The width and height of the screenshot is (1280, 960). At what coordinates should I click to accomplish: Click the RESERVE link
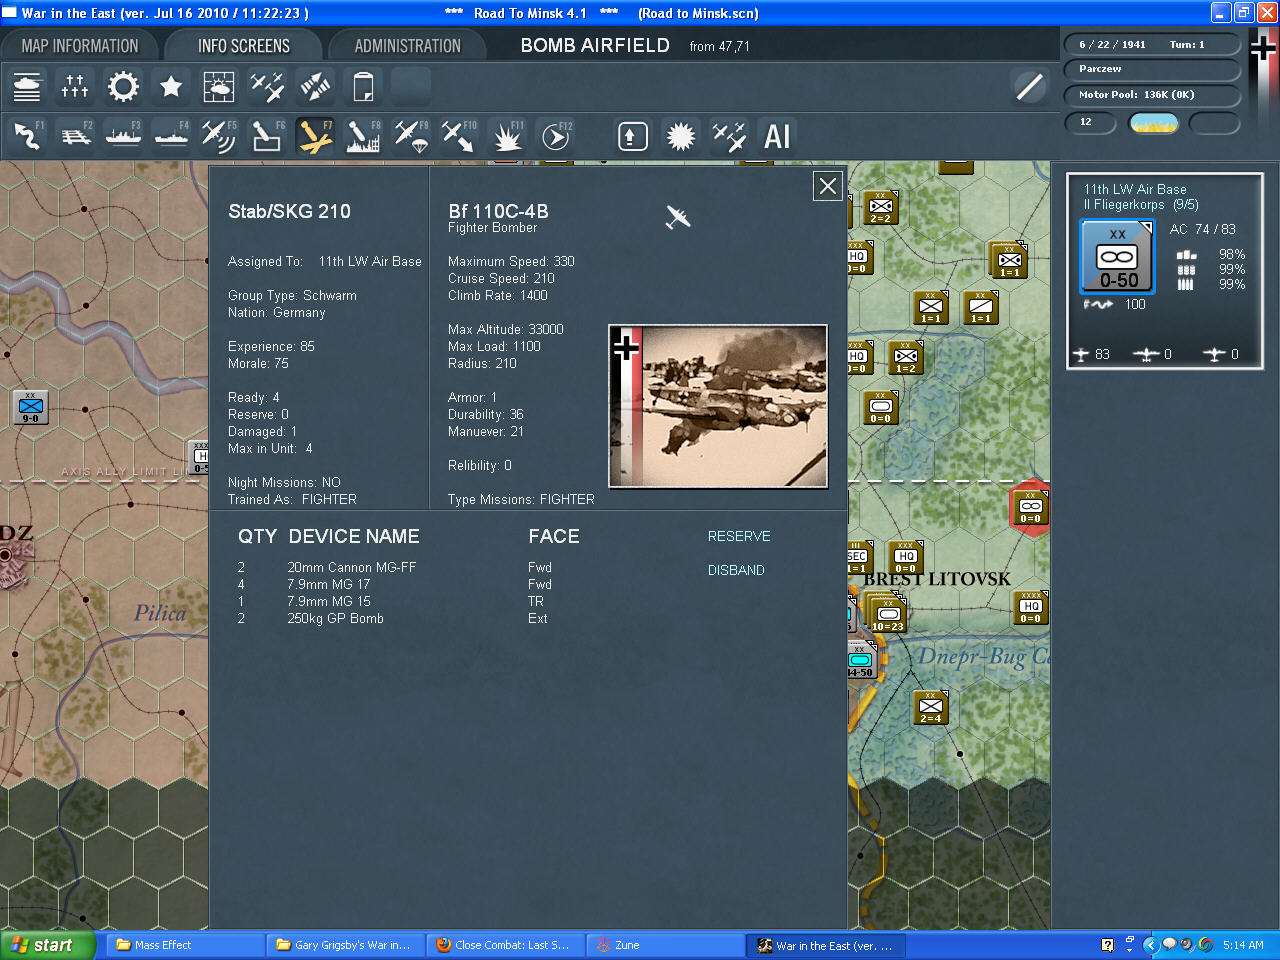(739, 537)
